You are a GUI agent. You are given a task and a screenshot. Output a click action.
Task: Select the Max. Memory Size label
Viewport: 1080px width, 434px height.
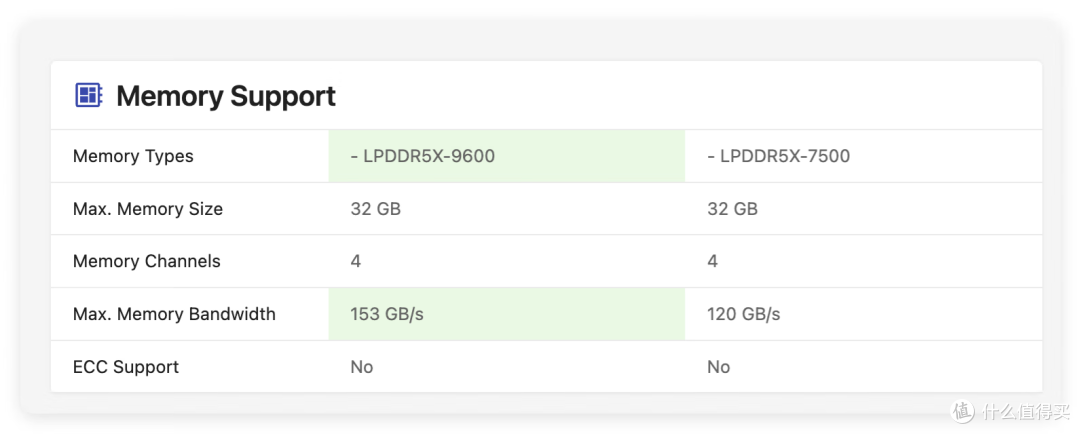click(147, 209)
